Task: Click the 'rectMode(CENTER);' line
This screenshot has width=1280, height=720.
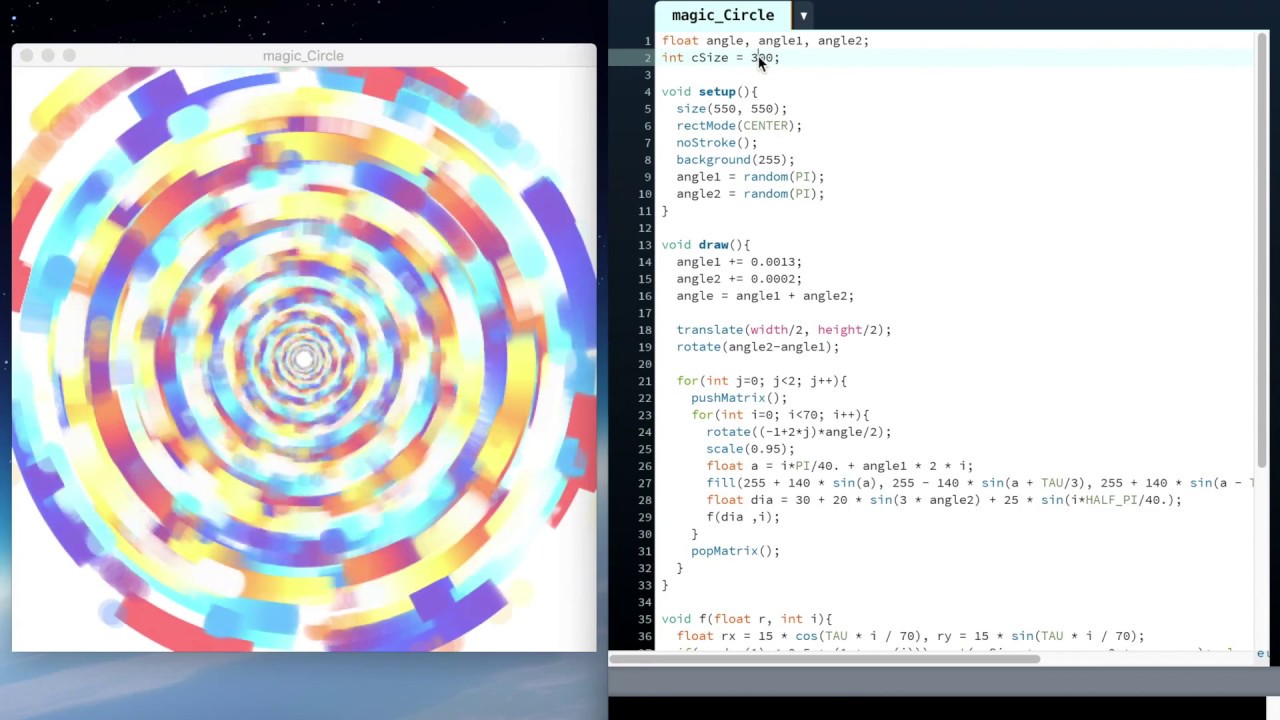Action: click(x=739, y=126)
